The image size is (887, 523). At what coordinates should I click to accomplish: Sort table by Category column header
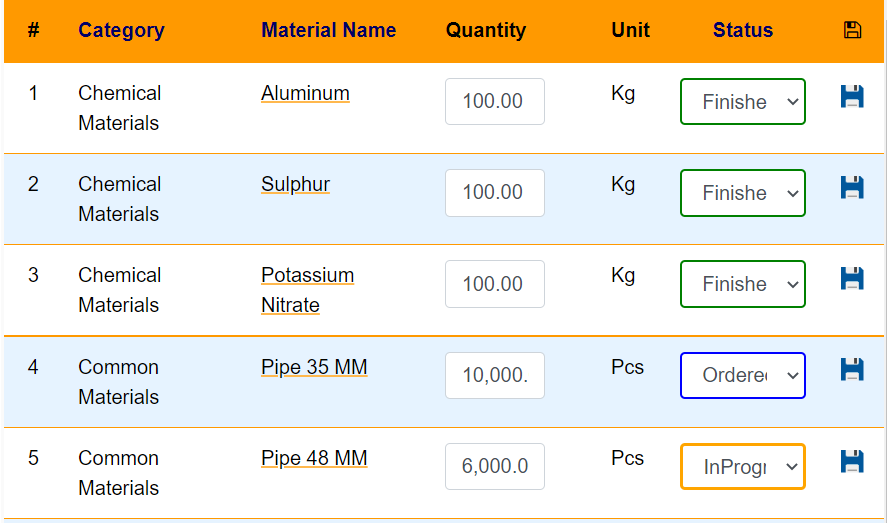pyautogui.click(x=121, y=30)
